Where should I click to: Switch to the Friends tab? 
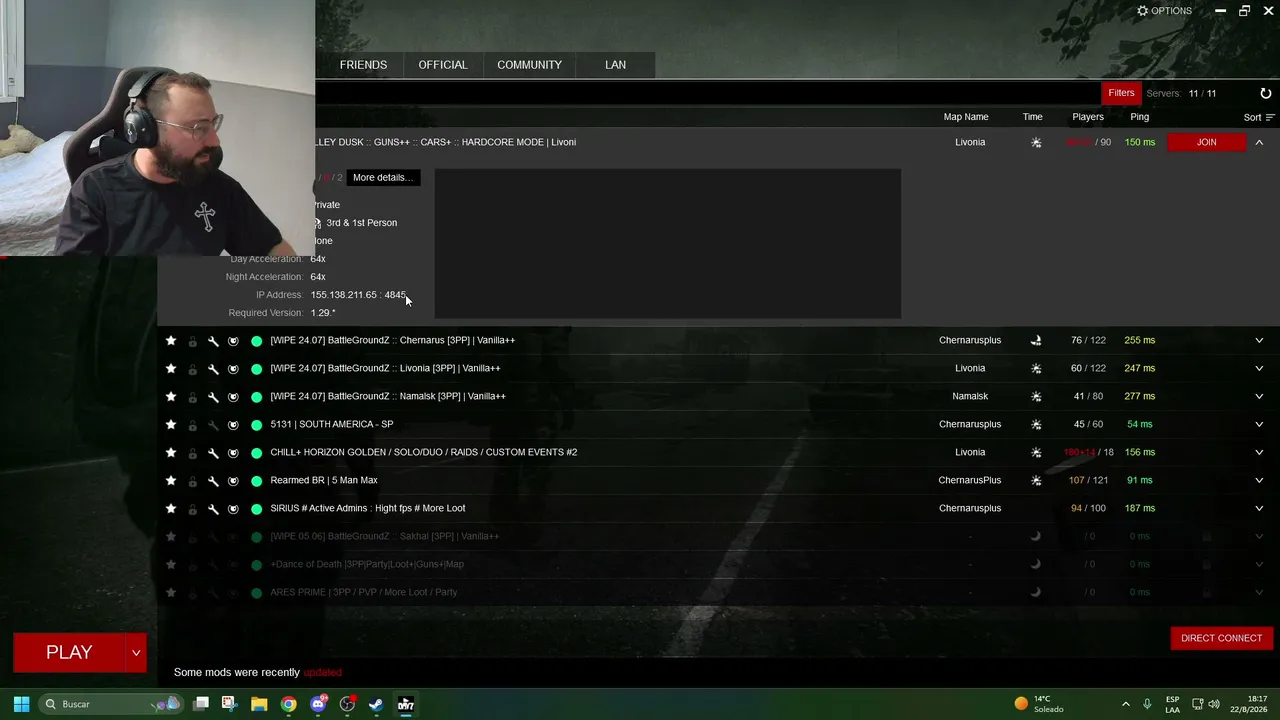point(363,65)
